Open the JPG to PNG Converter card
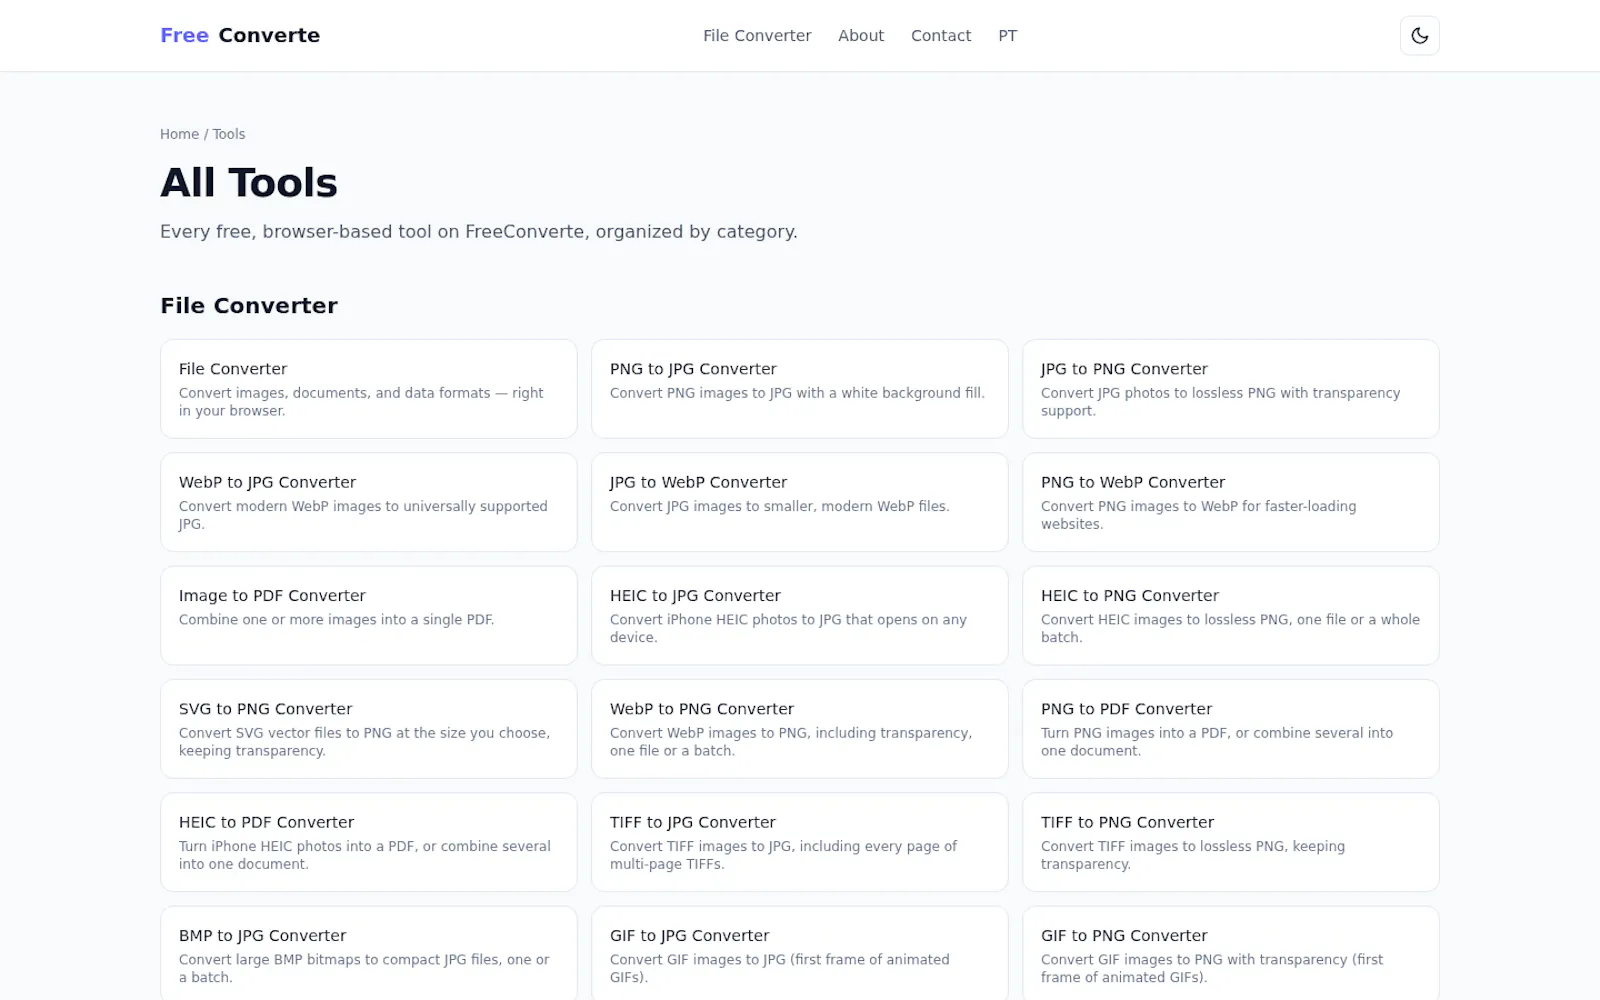Screen dimensions: 1600x1000 click(1231, 389)
